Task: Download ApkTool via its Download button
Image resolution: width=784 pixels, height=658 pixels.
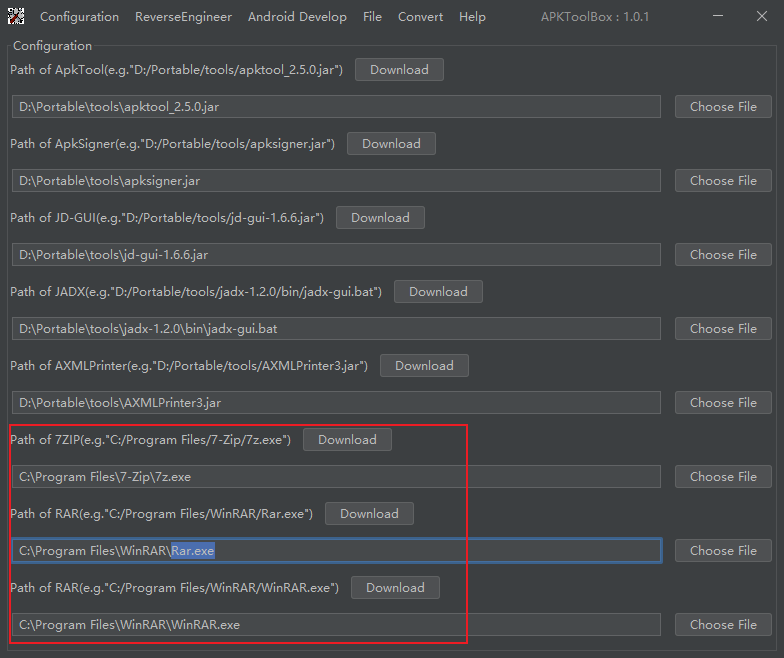Action: [399, 70]
